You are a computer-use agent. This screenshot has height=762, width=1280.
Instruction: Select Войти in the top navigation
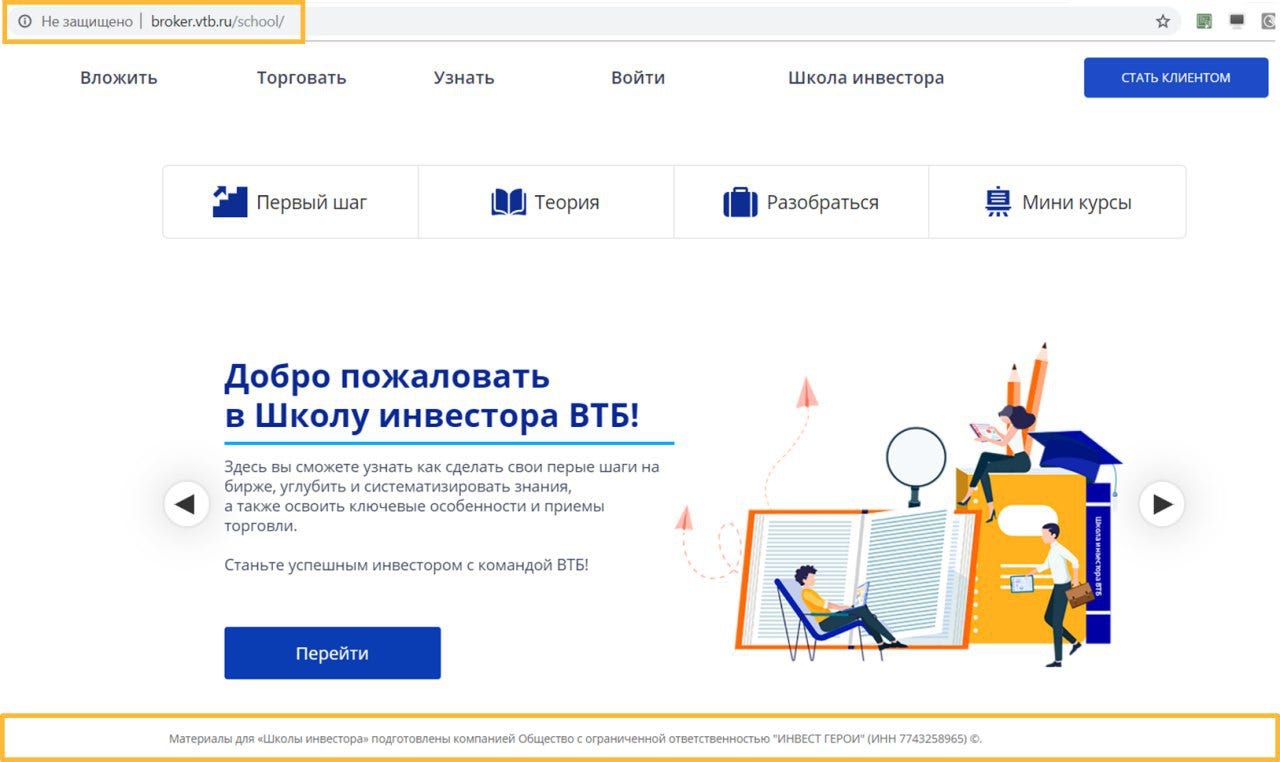point(638,78)
